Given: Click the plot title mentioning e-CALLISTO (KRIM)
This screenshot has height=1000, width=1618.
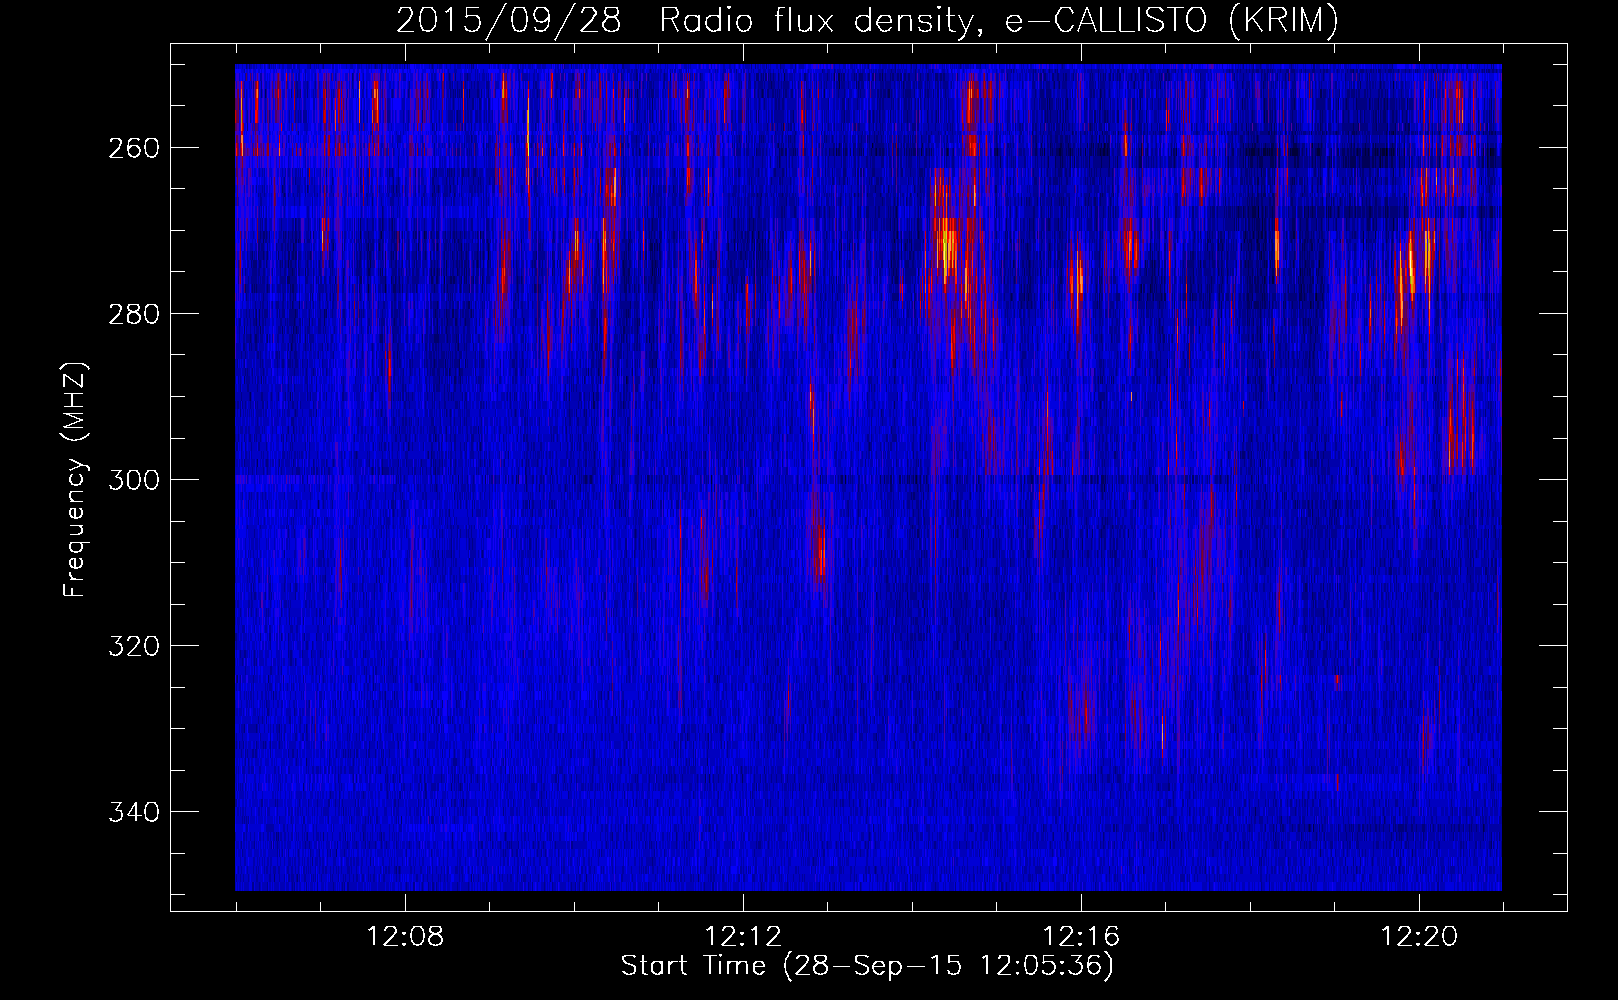Looking at the screenshot, I should click(867, 20).
